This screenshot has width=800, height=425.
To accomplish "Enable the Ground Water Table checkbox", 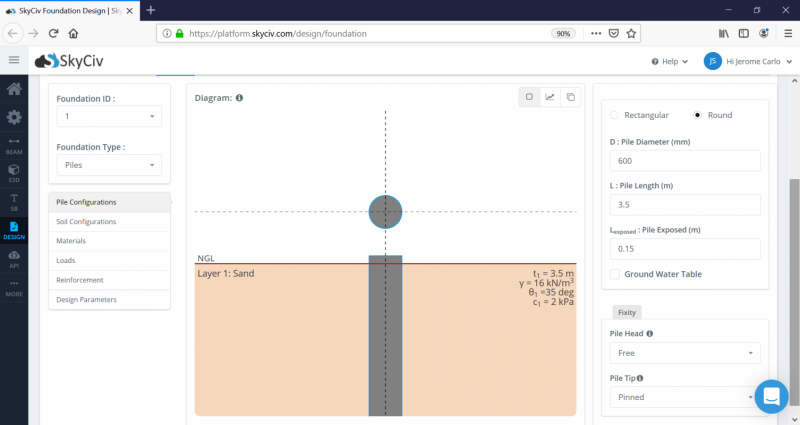I will (615, 274).
